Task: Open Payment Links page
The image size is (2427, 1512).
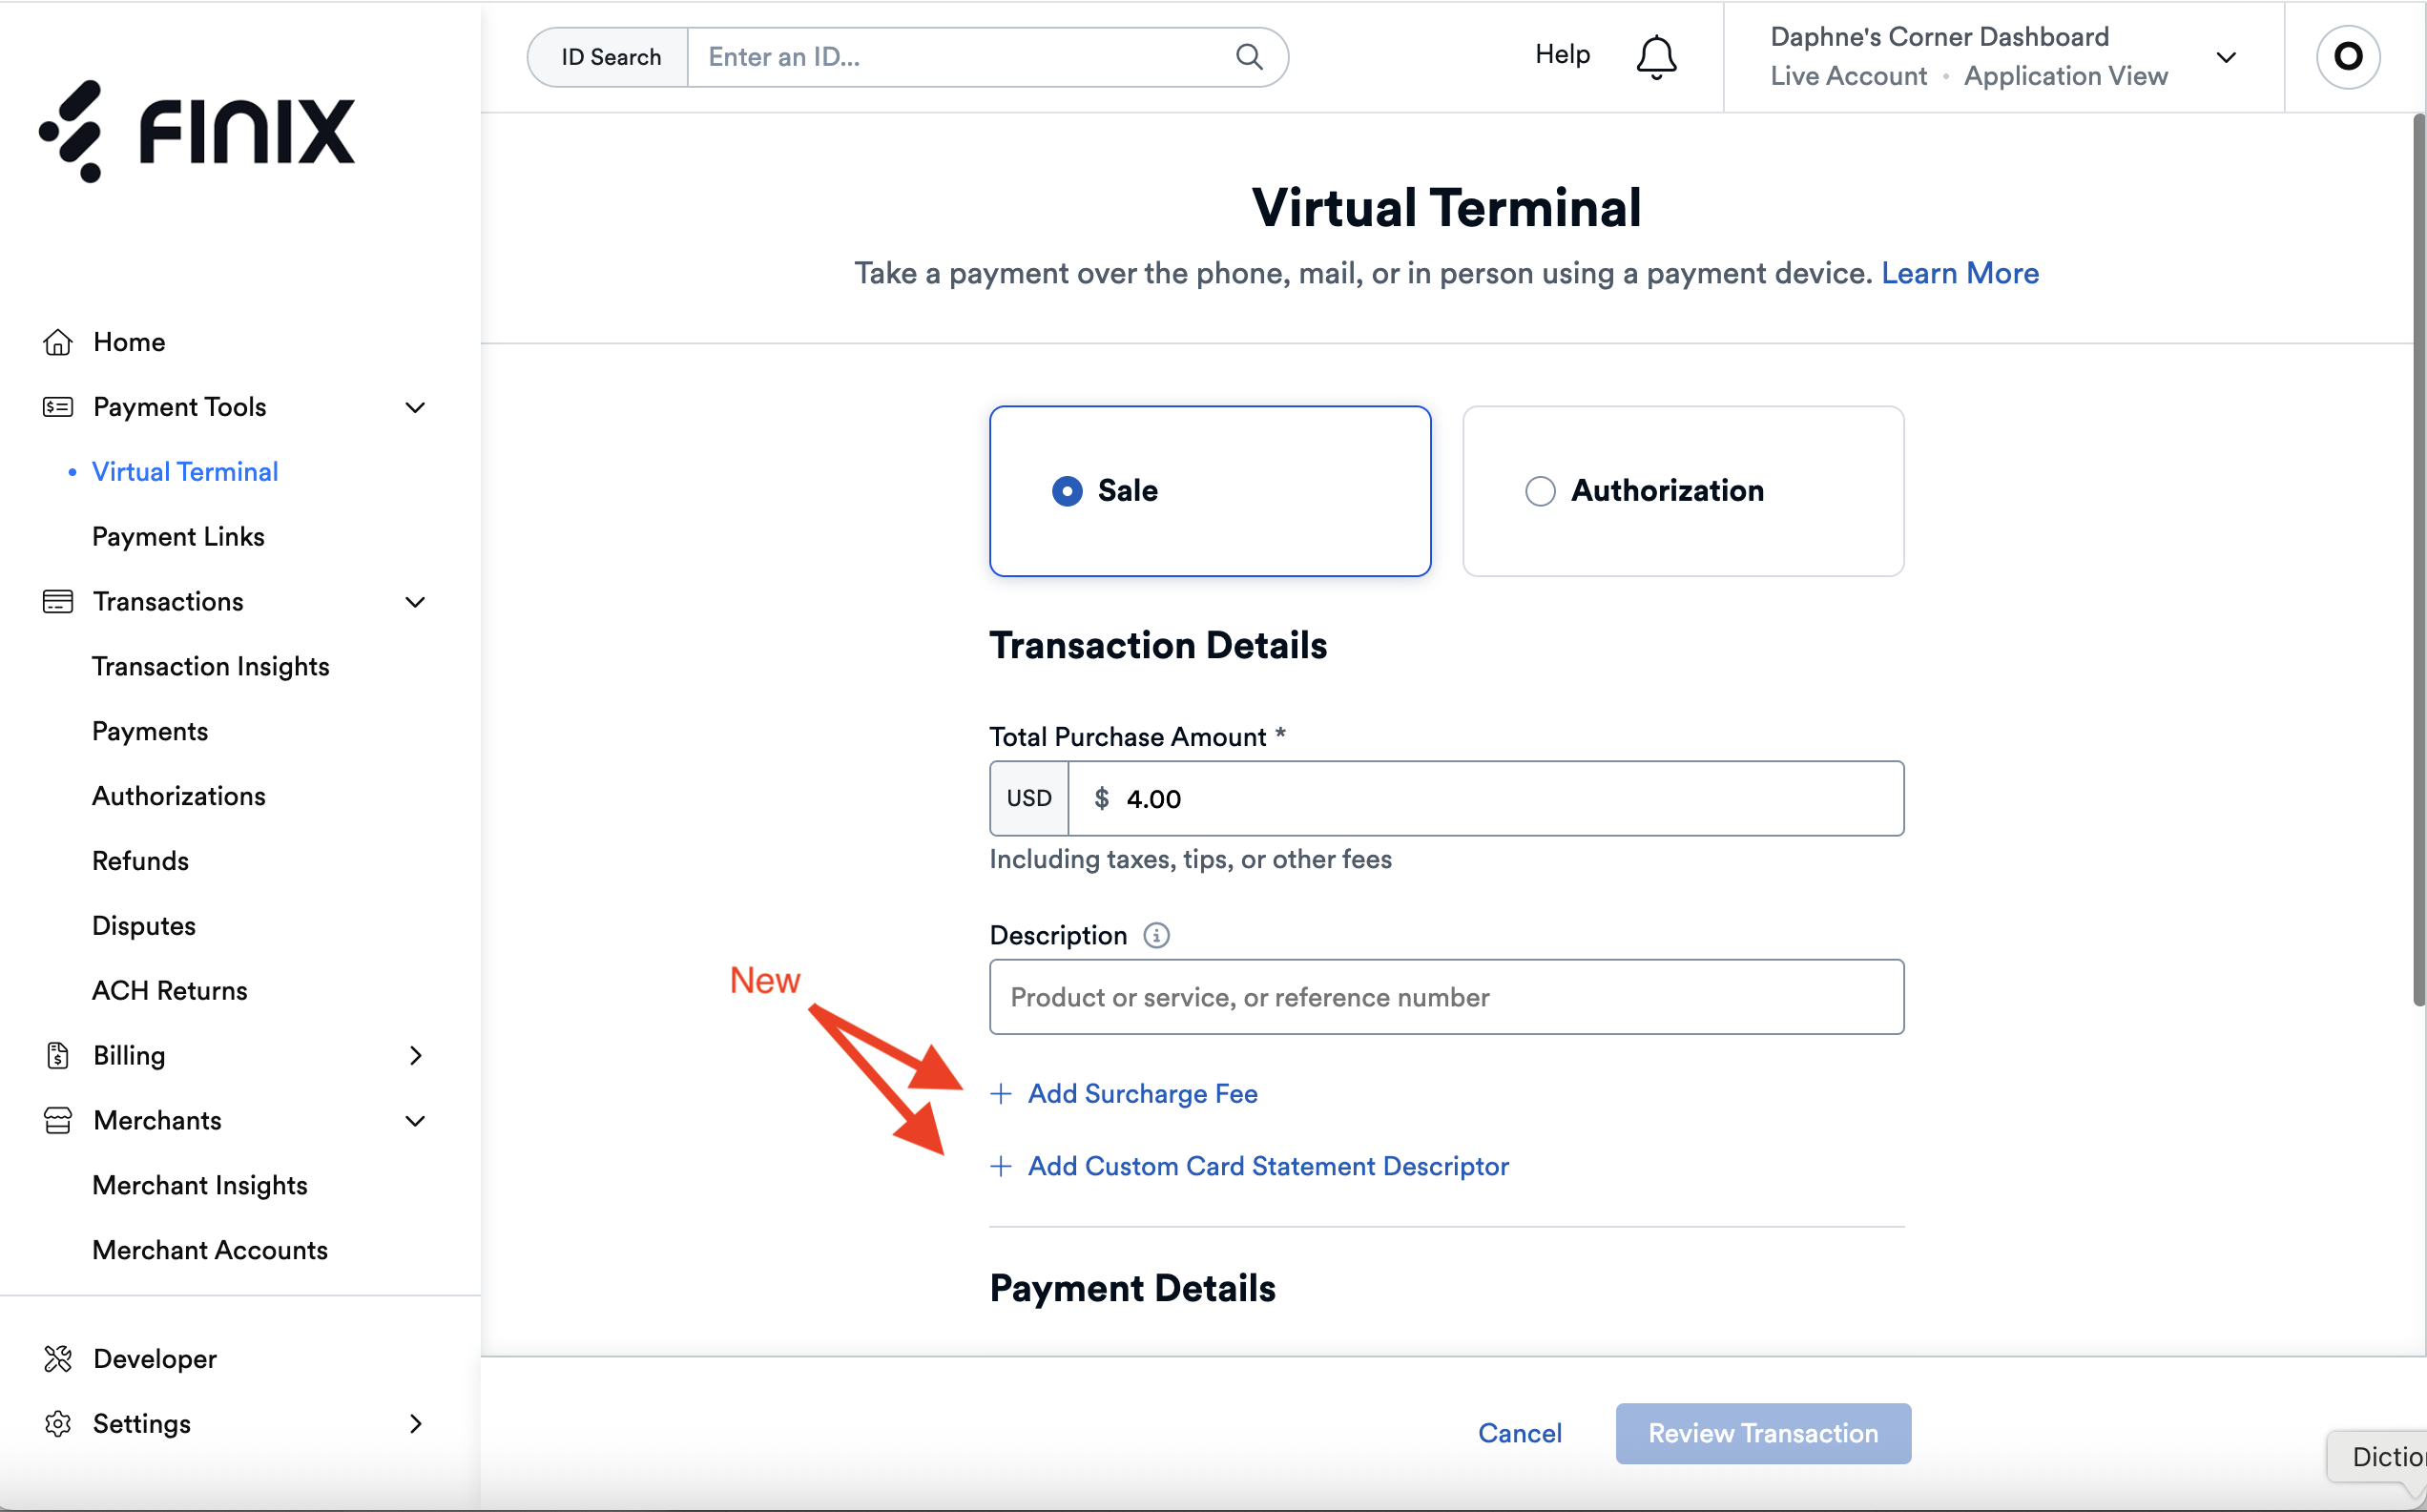Action: pos(178,537)
